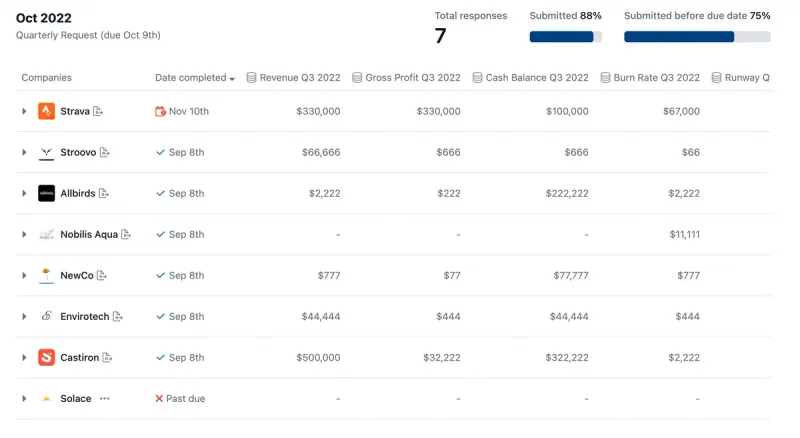Expand the Stroovo row
This screenshot has width=800, height=438.
click(24, 152)
